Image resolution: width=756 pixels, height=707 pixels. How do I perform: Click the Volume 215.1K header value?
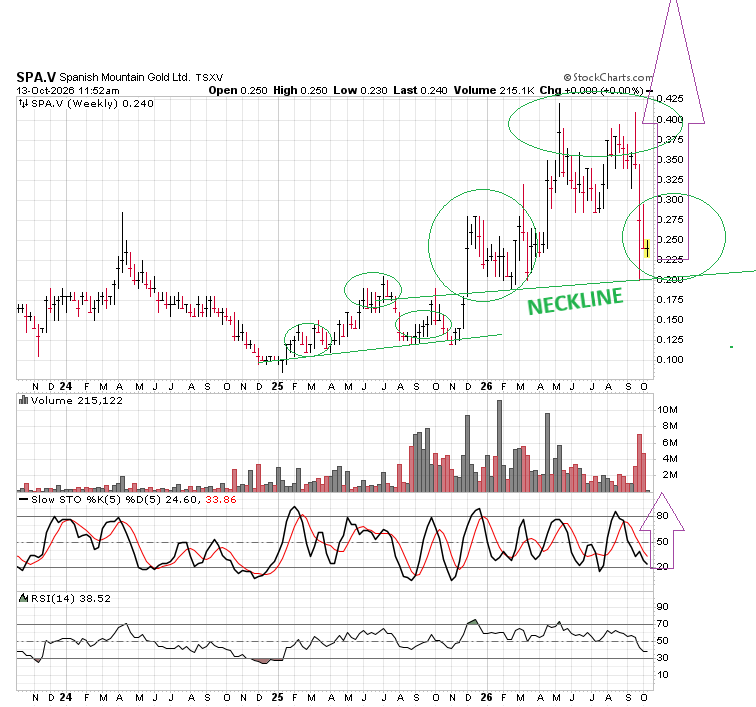494,90
